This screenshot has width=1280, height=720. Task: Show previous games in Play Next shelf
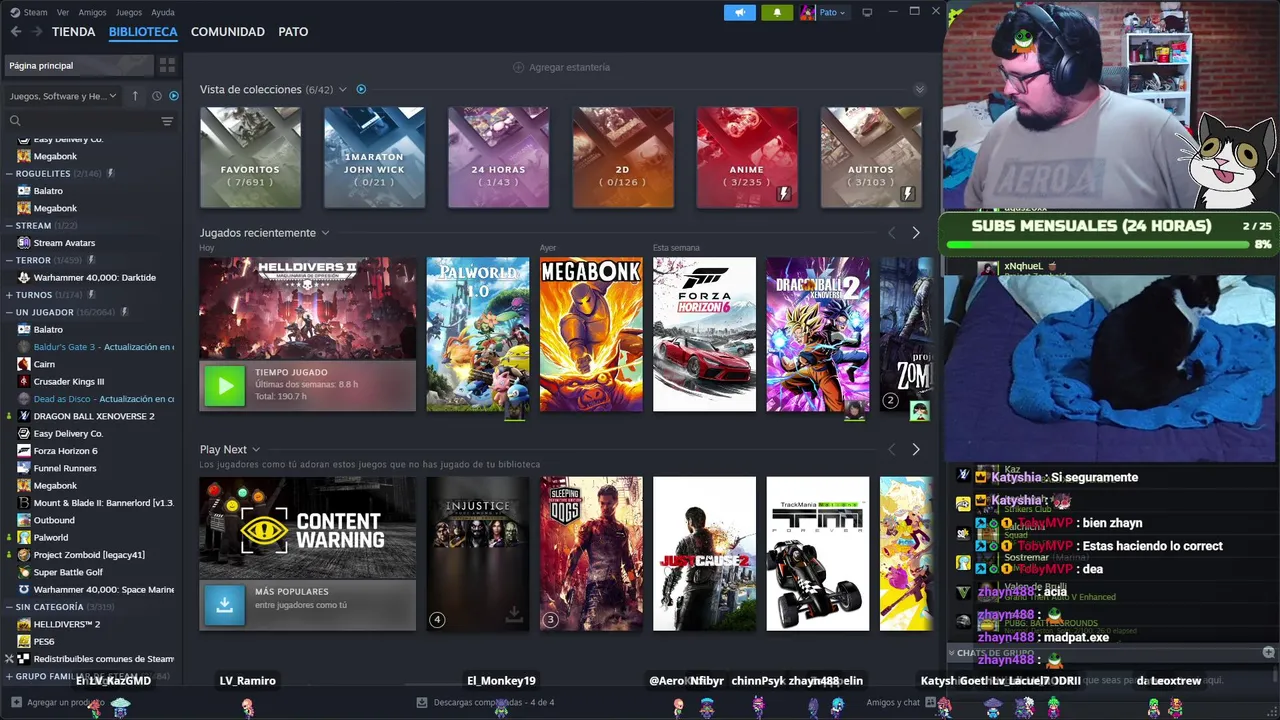892,450
